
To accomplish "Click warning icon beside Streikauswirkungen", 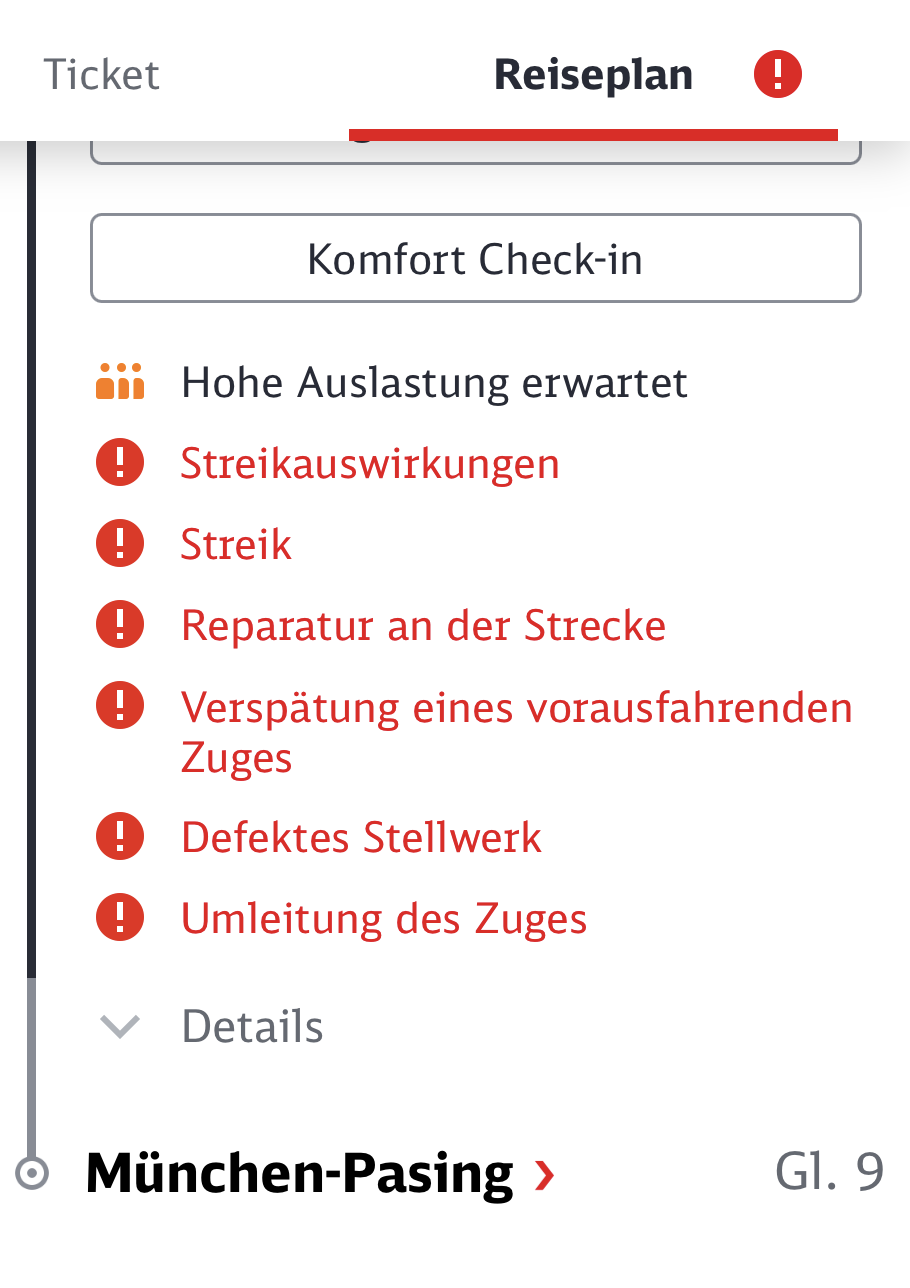I will [120, 463].
